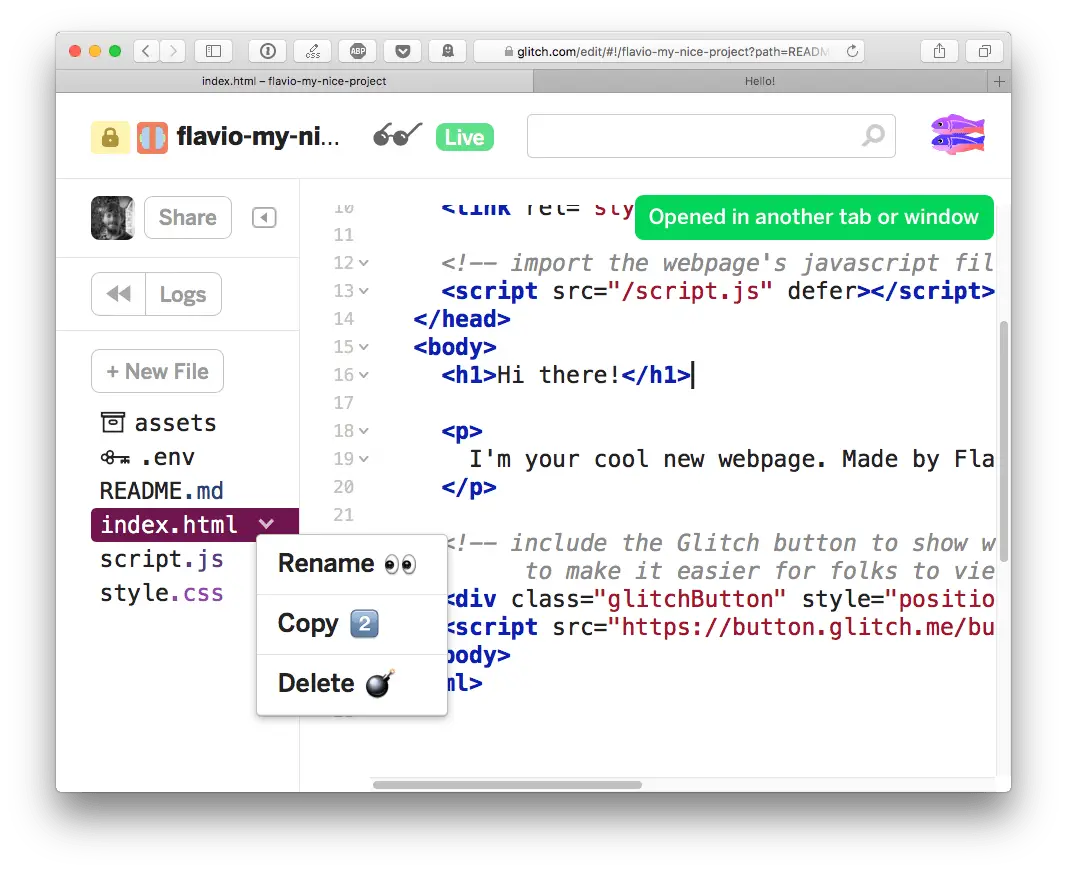
Task: Toggle the Live preview indicator
Action: pyautogui.click(x=463, y=138)
